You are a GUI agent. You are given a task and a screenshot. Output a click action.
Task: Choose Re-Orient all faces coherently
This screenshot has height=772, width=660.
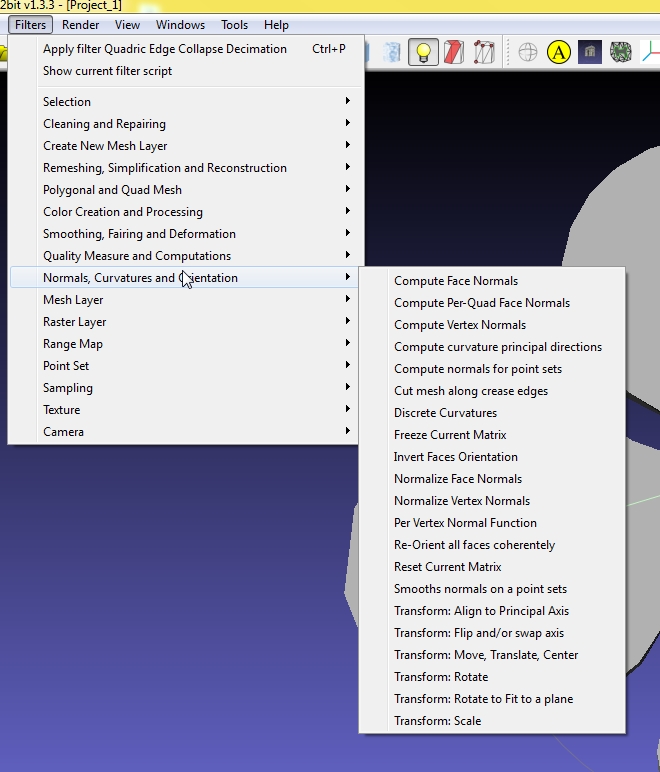[x=492, y=545]
